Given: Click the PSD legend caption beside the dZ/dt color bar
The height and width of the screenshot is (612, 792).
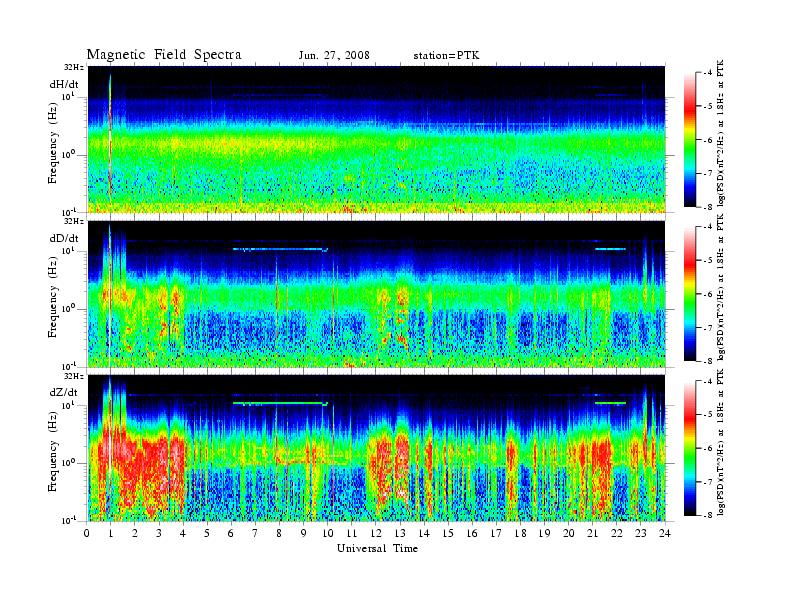Looking at the screenshot, I should click(721, 442).
